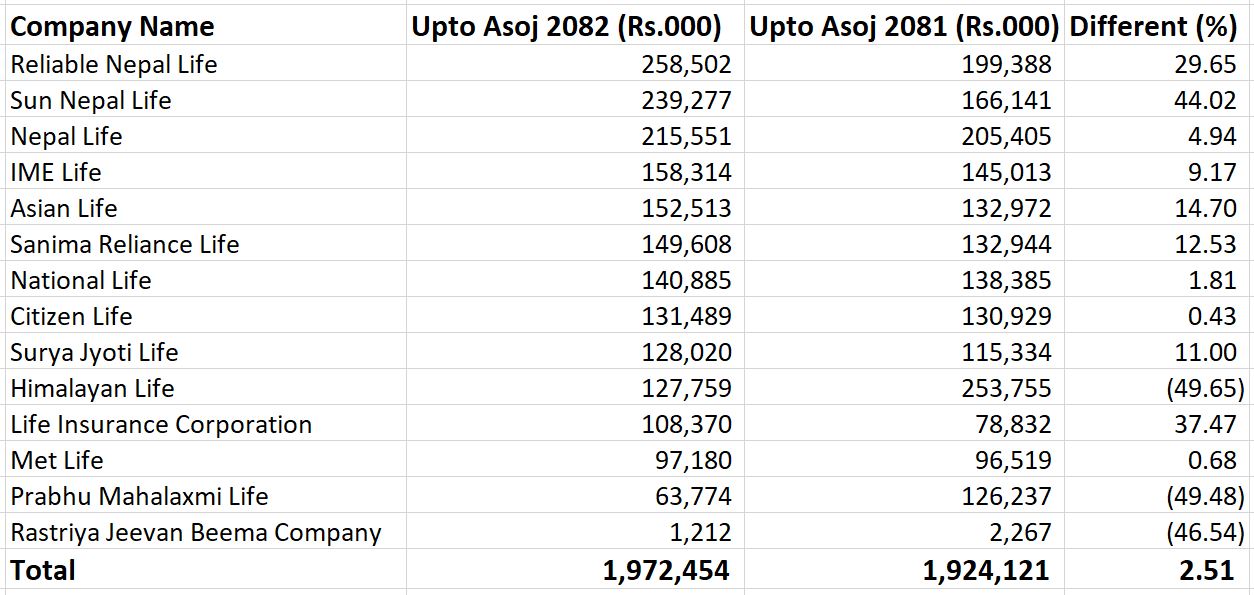Select the Asian Life company cell
The height and width of the screenshot is (595, 1254).
click(64, 209)
